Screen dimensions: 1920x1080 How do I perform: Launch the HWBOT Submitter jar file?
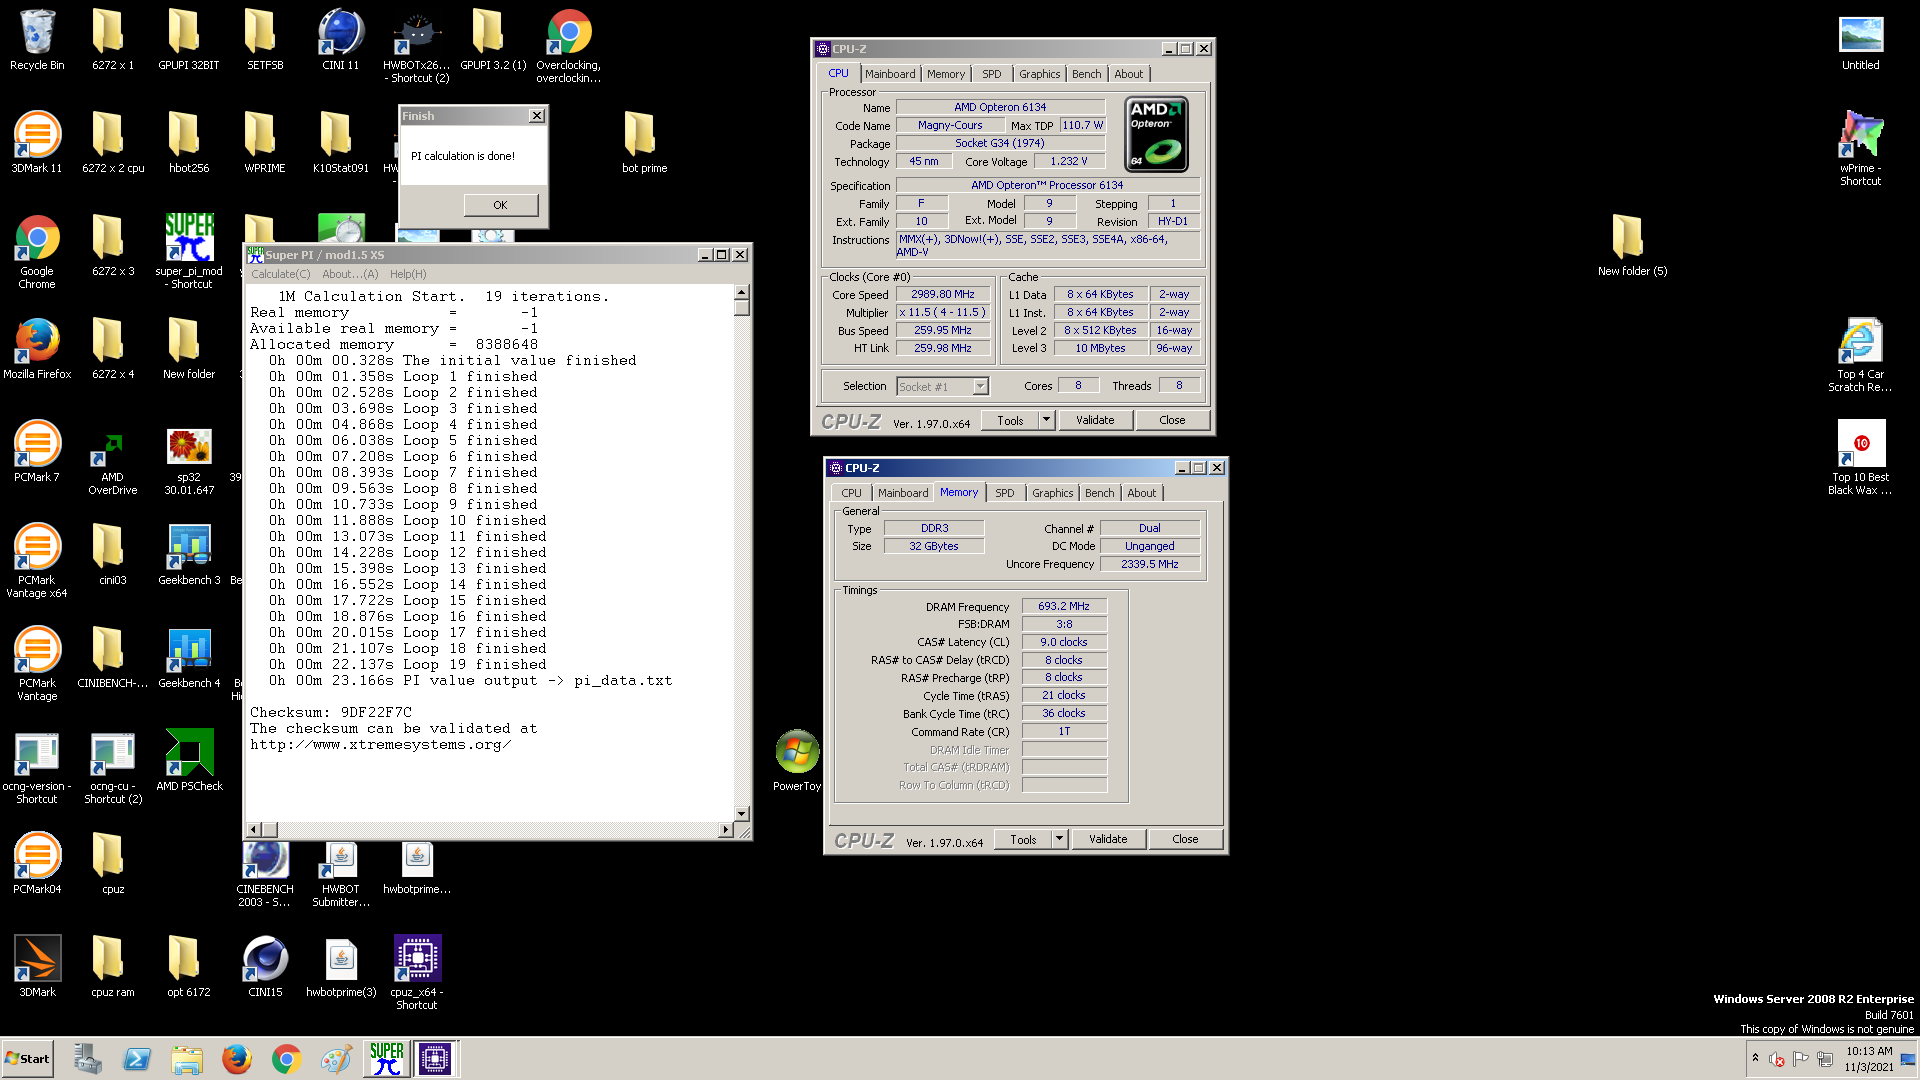(341, 874)
